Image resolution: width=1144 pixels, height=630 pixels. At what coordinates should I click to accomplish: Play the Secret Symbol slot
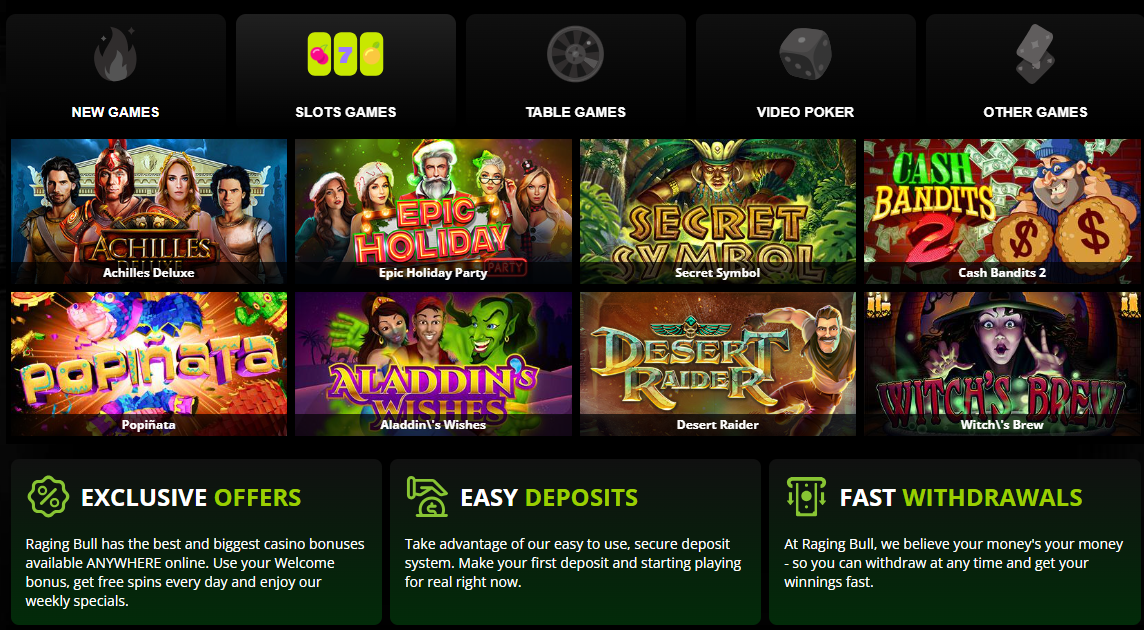718,211
